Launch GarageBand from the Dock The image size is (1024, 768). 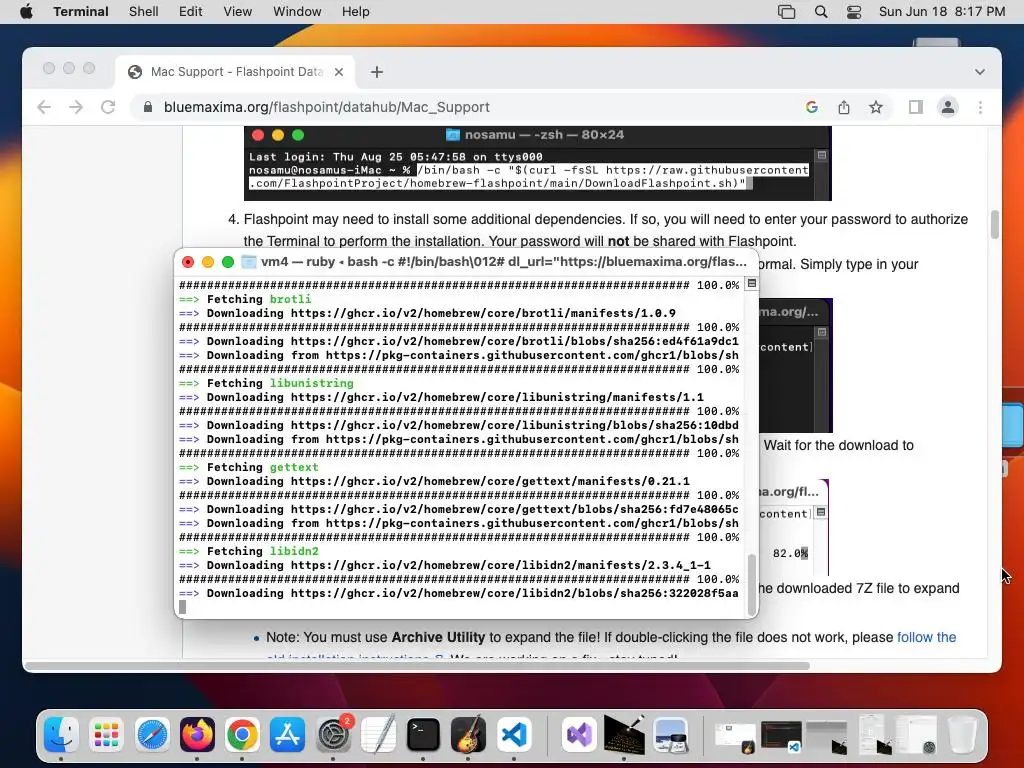pyautogui.click(x=468, y=734)
